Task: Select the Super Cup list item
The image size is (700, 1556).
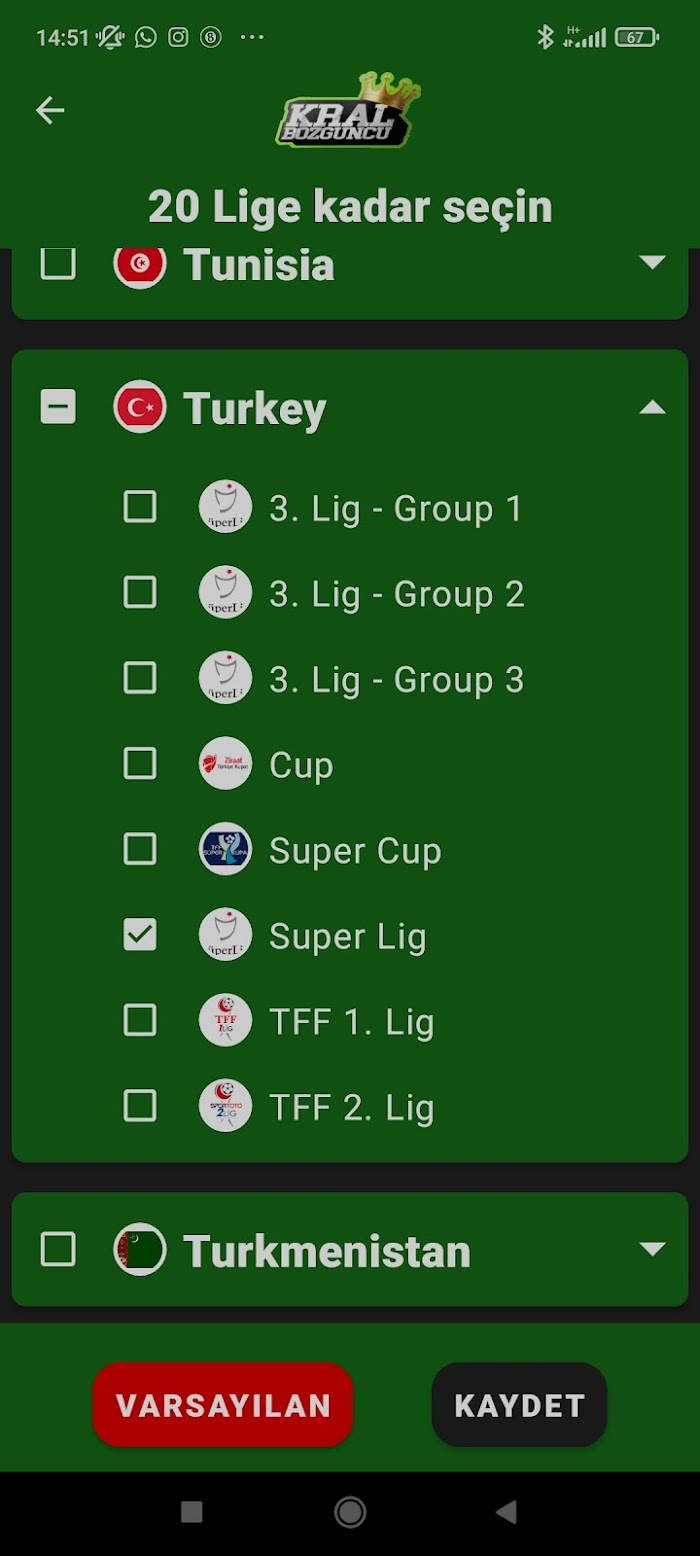Action: [x=350, y=850]
